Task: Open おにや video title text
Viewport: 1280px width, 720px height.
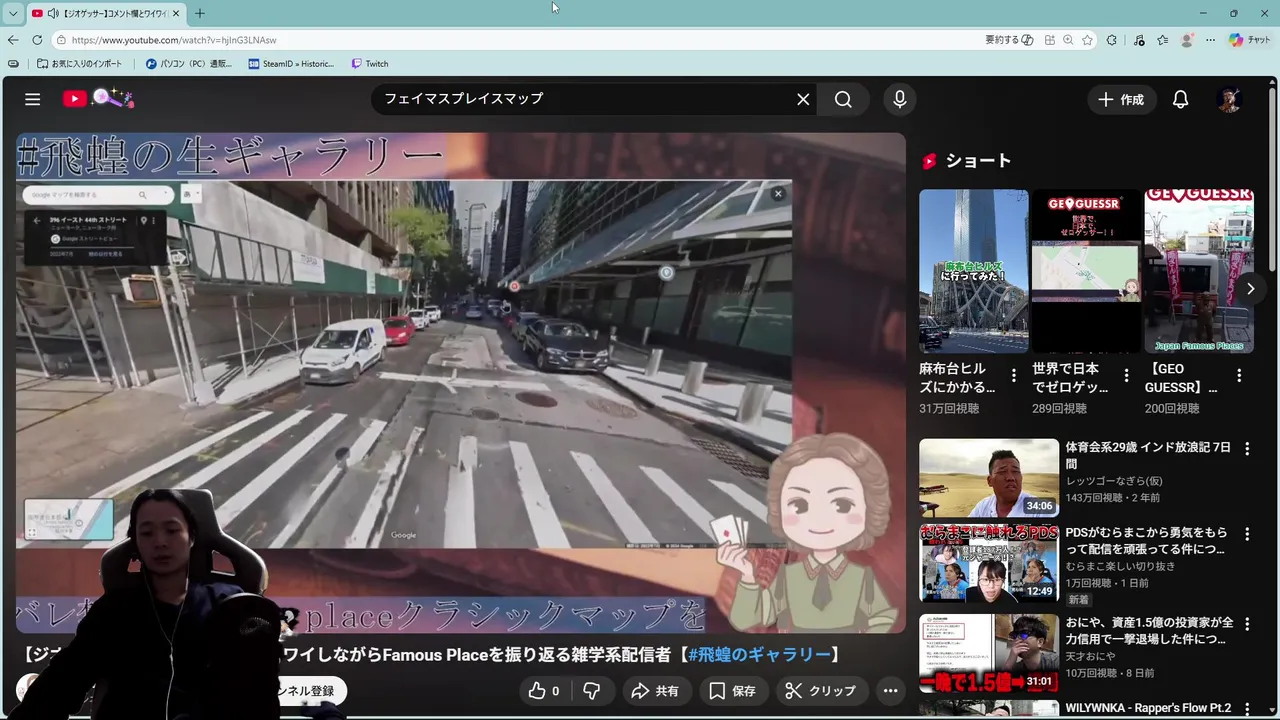Action: (x=1149, y=631)
